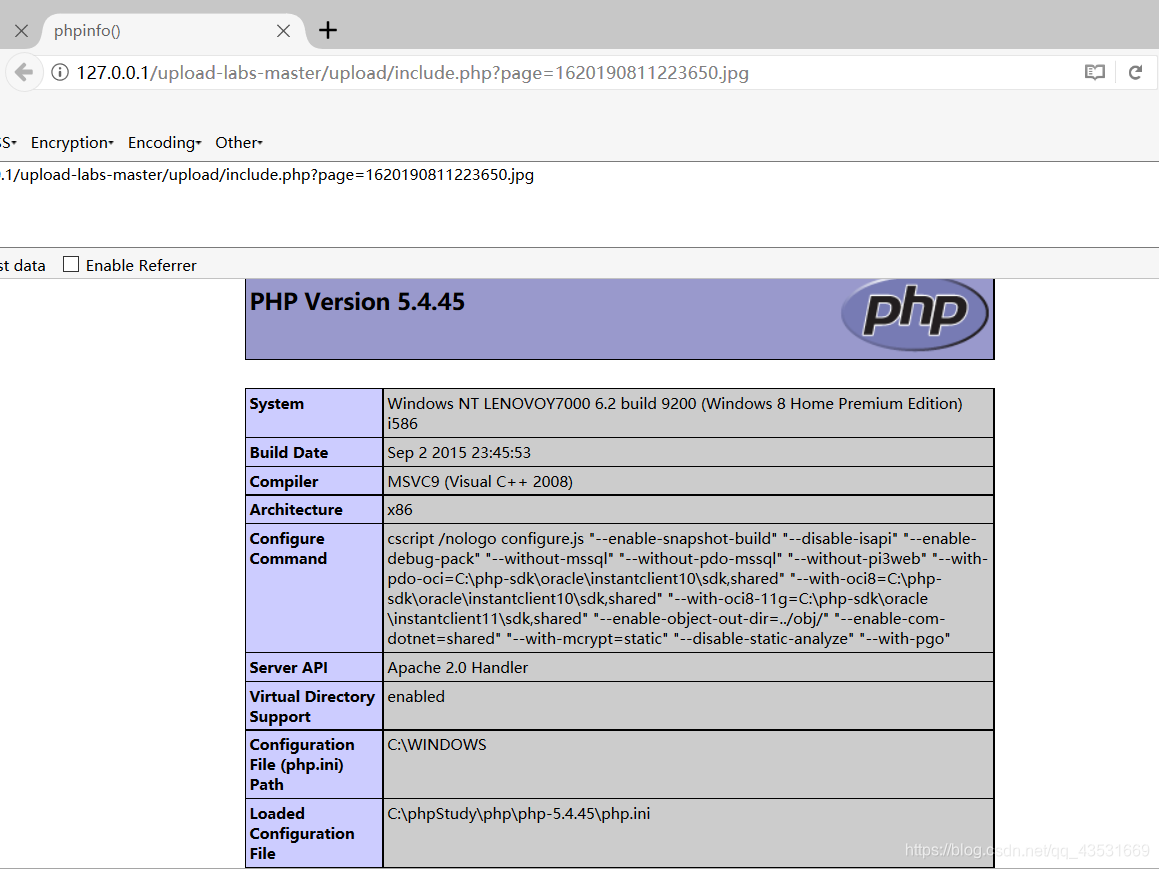This screenshot has height=869, width=1159.
Task: Click the HackBar URL text field
Action: 580,204
